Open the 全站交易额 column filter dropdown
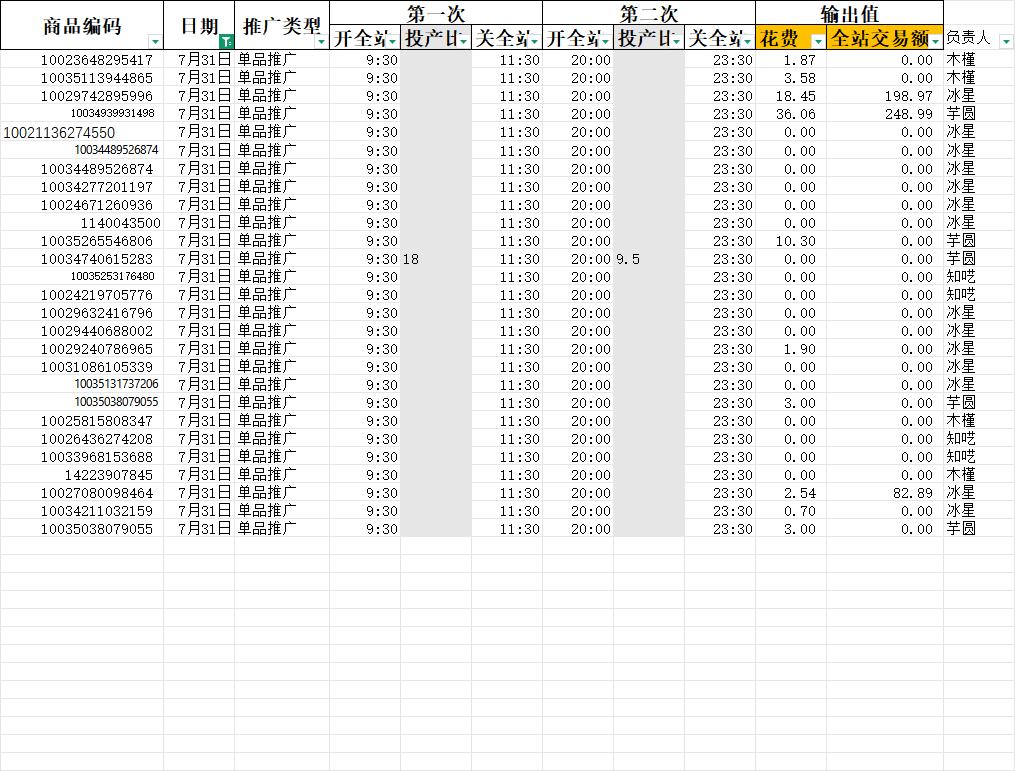 click(x=935, y=42)
